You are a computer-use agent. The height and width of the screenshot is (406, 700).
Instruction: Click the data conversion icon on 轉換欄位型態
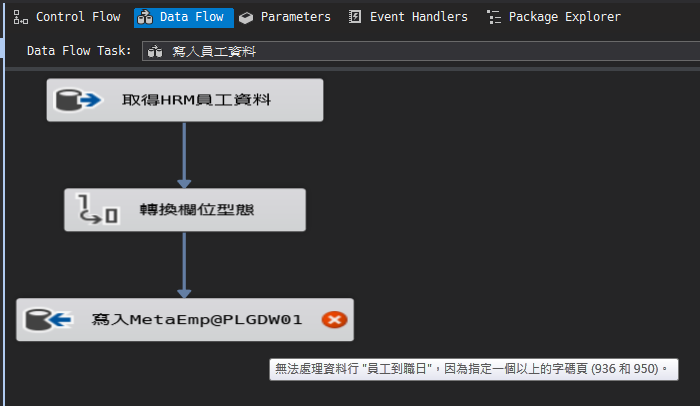click(98, 210)
